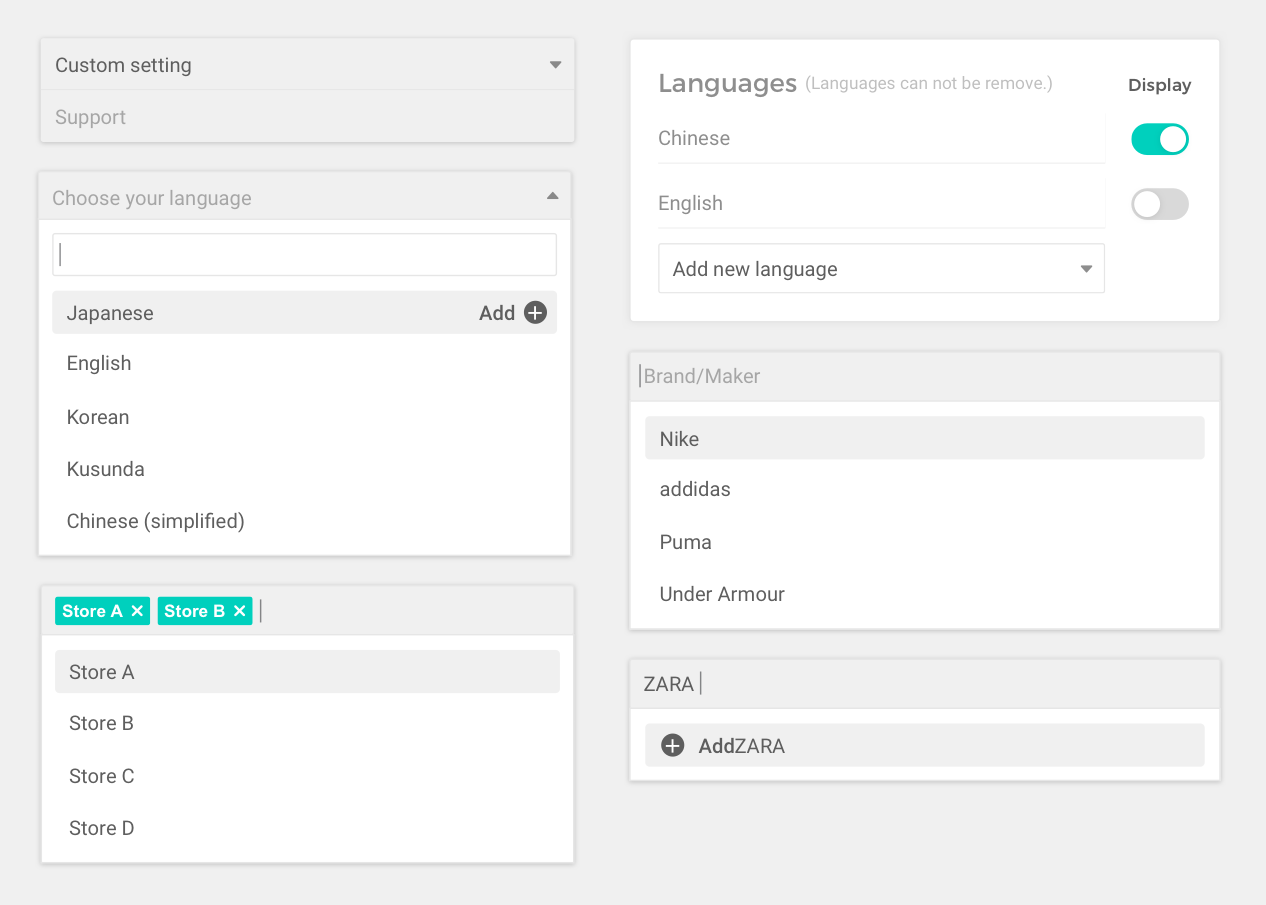Select Store D in the dropdown list
This screenshot has height=905, width=1266.
tap(102, 828)
